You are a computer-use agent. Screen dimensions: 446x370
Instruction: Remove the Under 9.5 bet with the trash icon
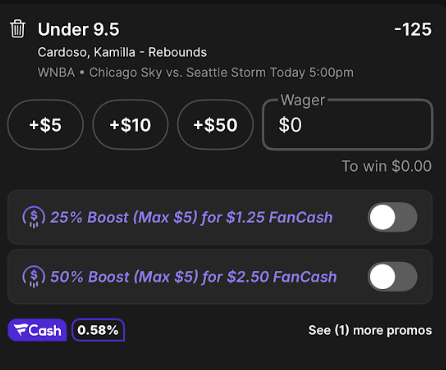17,29
